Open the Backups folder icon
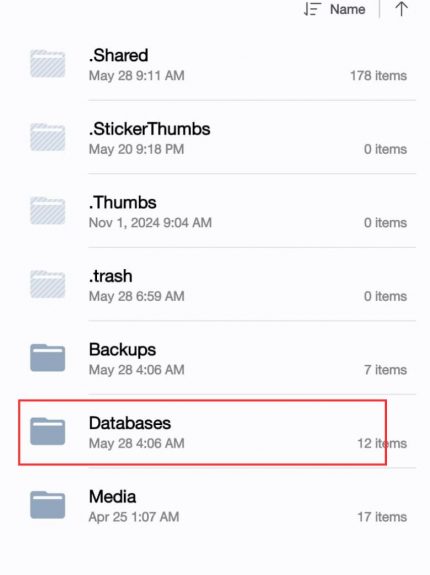 [48, 358]
